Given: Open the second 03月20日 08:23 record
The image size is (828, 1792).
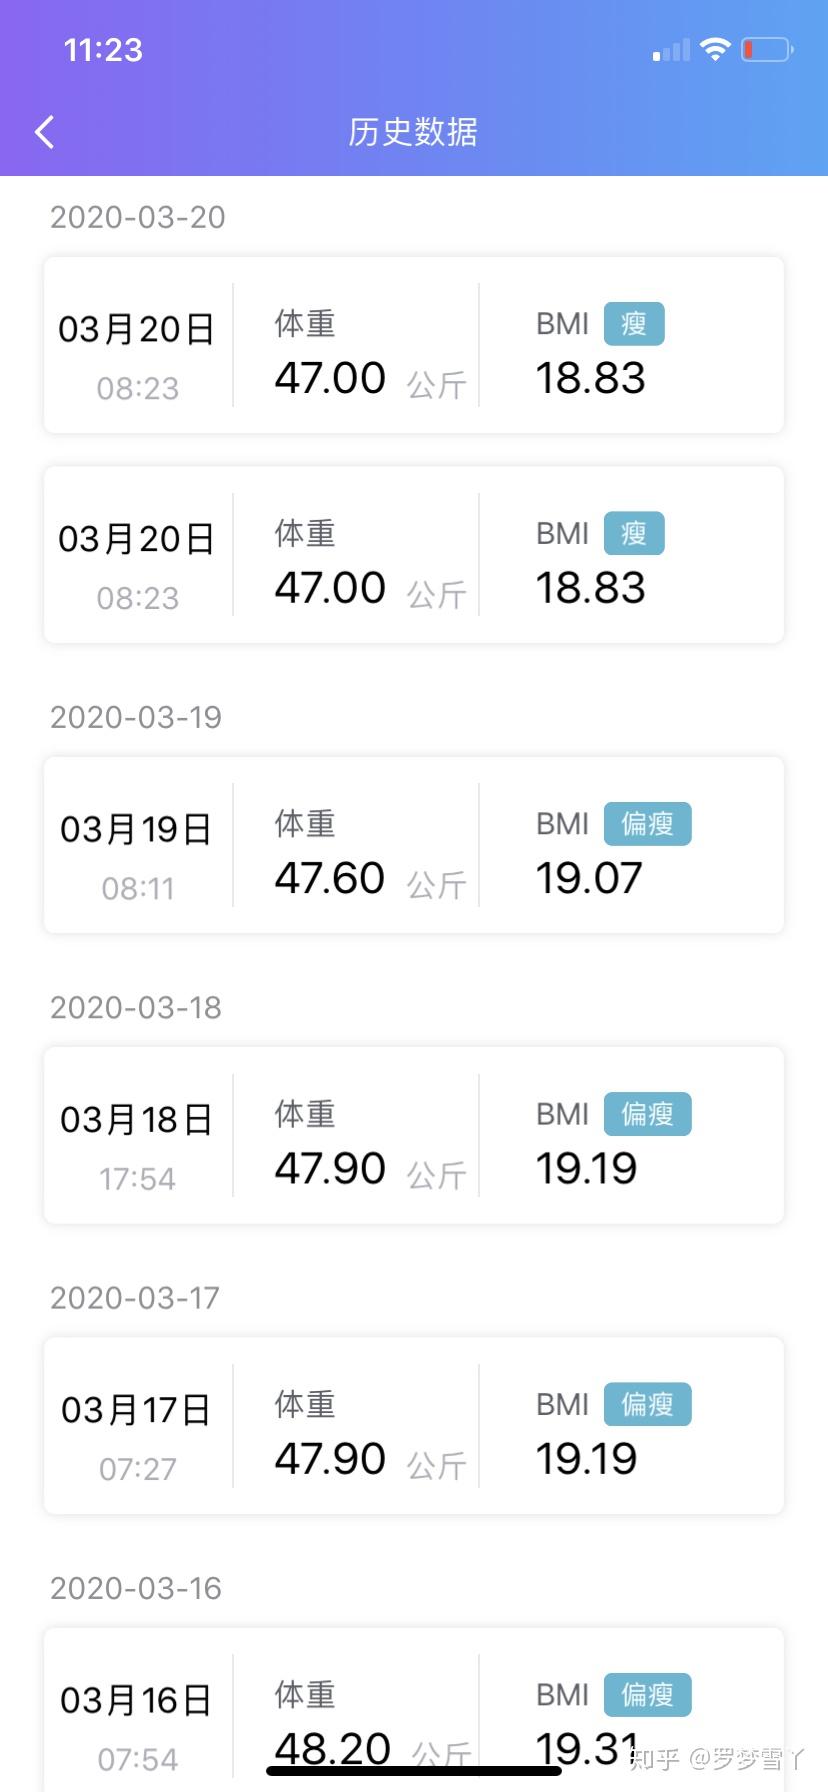Looking at the screenshot, I should 414,555.
